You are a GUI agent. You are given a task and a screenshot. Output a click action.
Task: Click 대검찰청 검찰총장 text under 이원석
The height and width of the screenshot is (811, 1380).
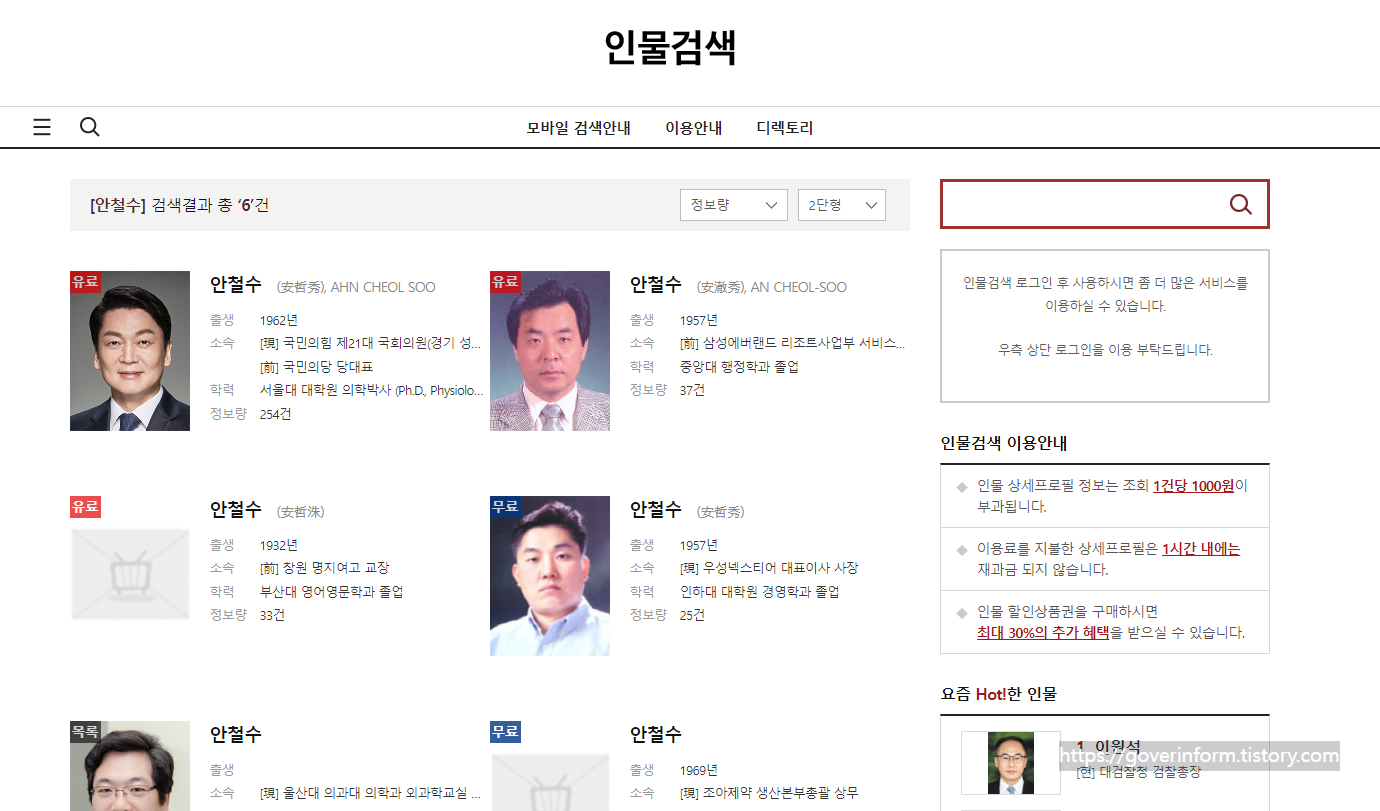(1138, 772)
